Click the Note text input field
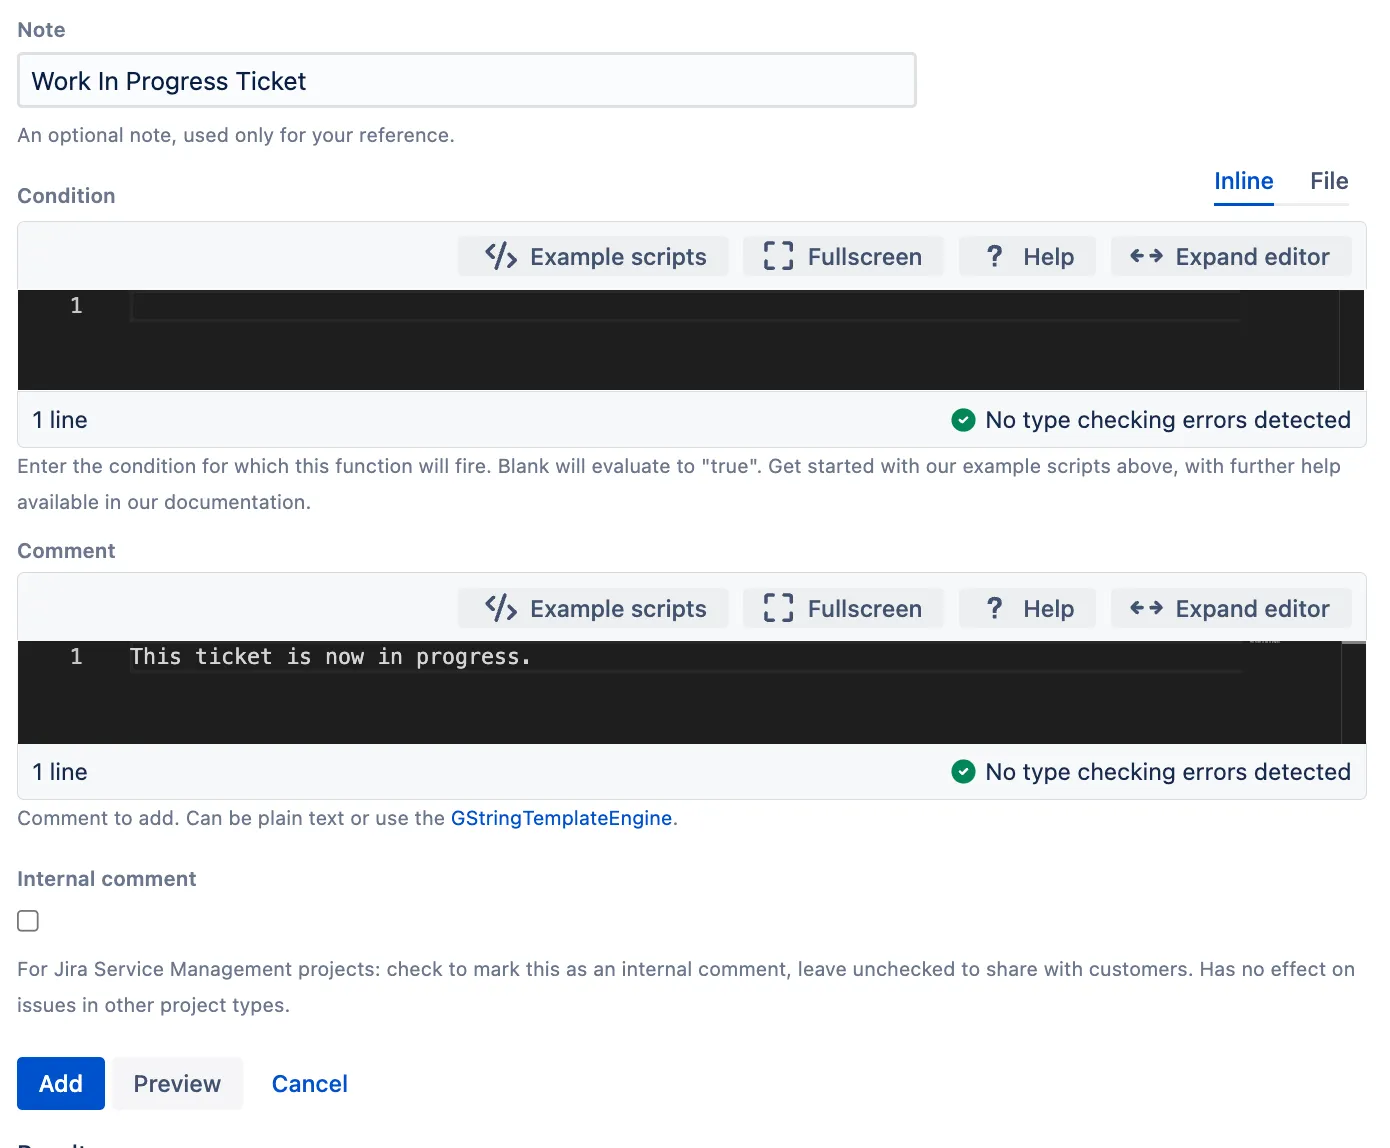1390x1148 pixels. (467, 81)
